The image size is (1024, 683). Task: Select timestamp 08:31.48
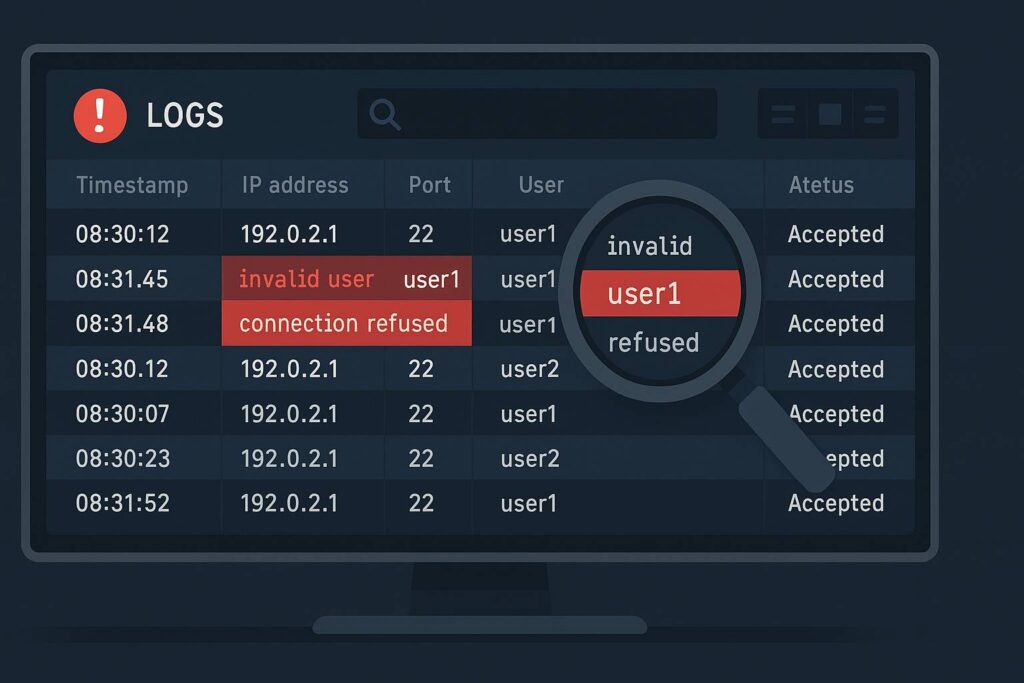(121, 323)
